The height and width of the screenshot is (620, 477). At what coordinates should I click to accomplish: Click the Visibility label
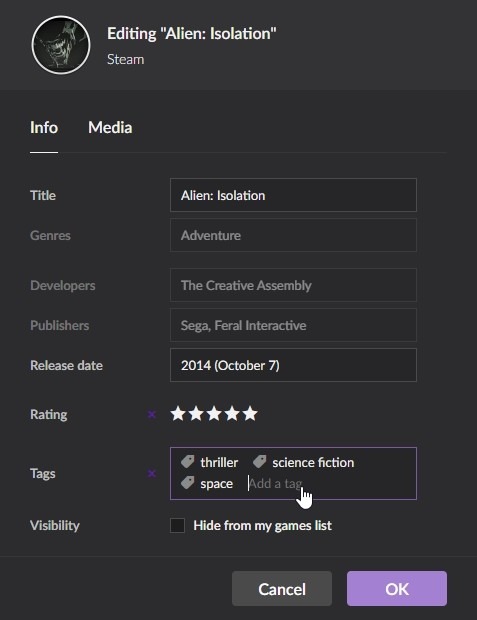point(55,525)
